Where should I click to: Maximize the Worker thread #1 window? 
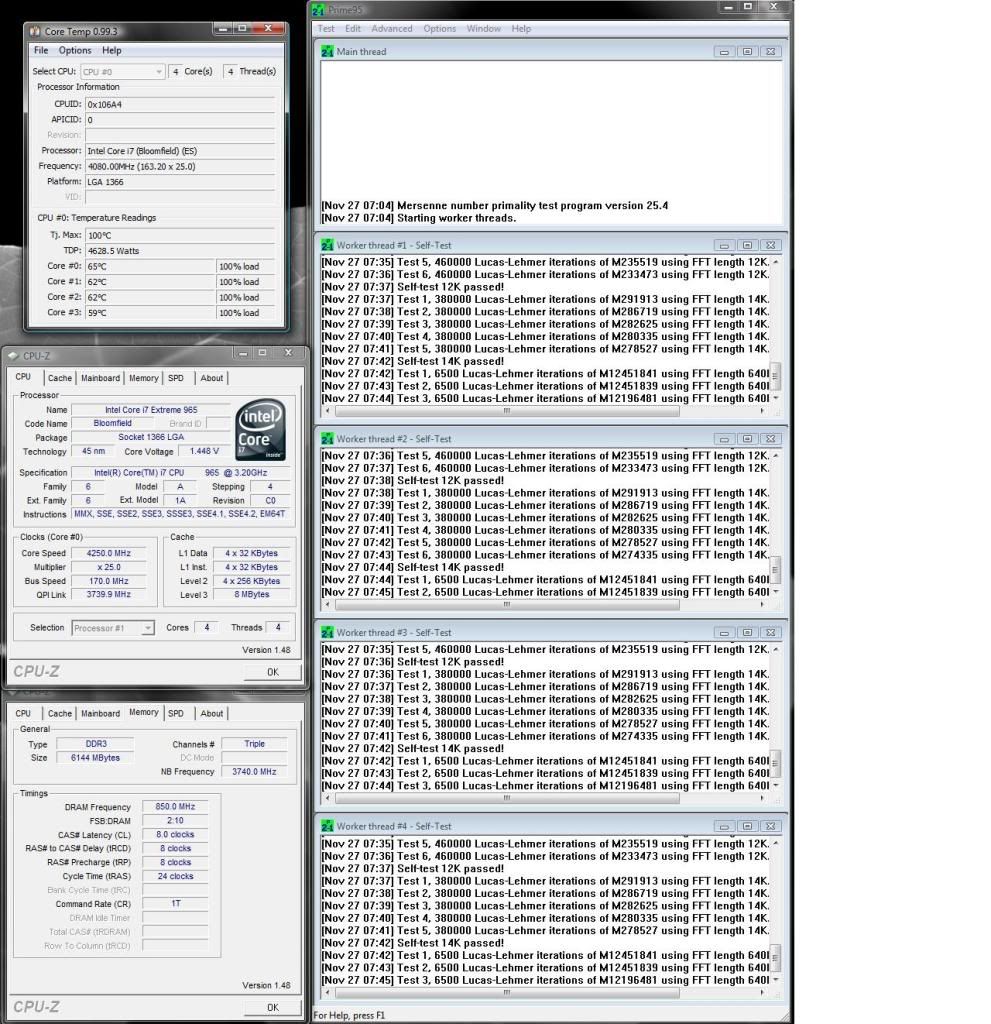[x=747, y=246]
